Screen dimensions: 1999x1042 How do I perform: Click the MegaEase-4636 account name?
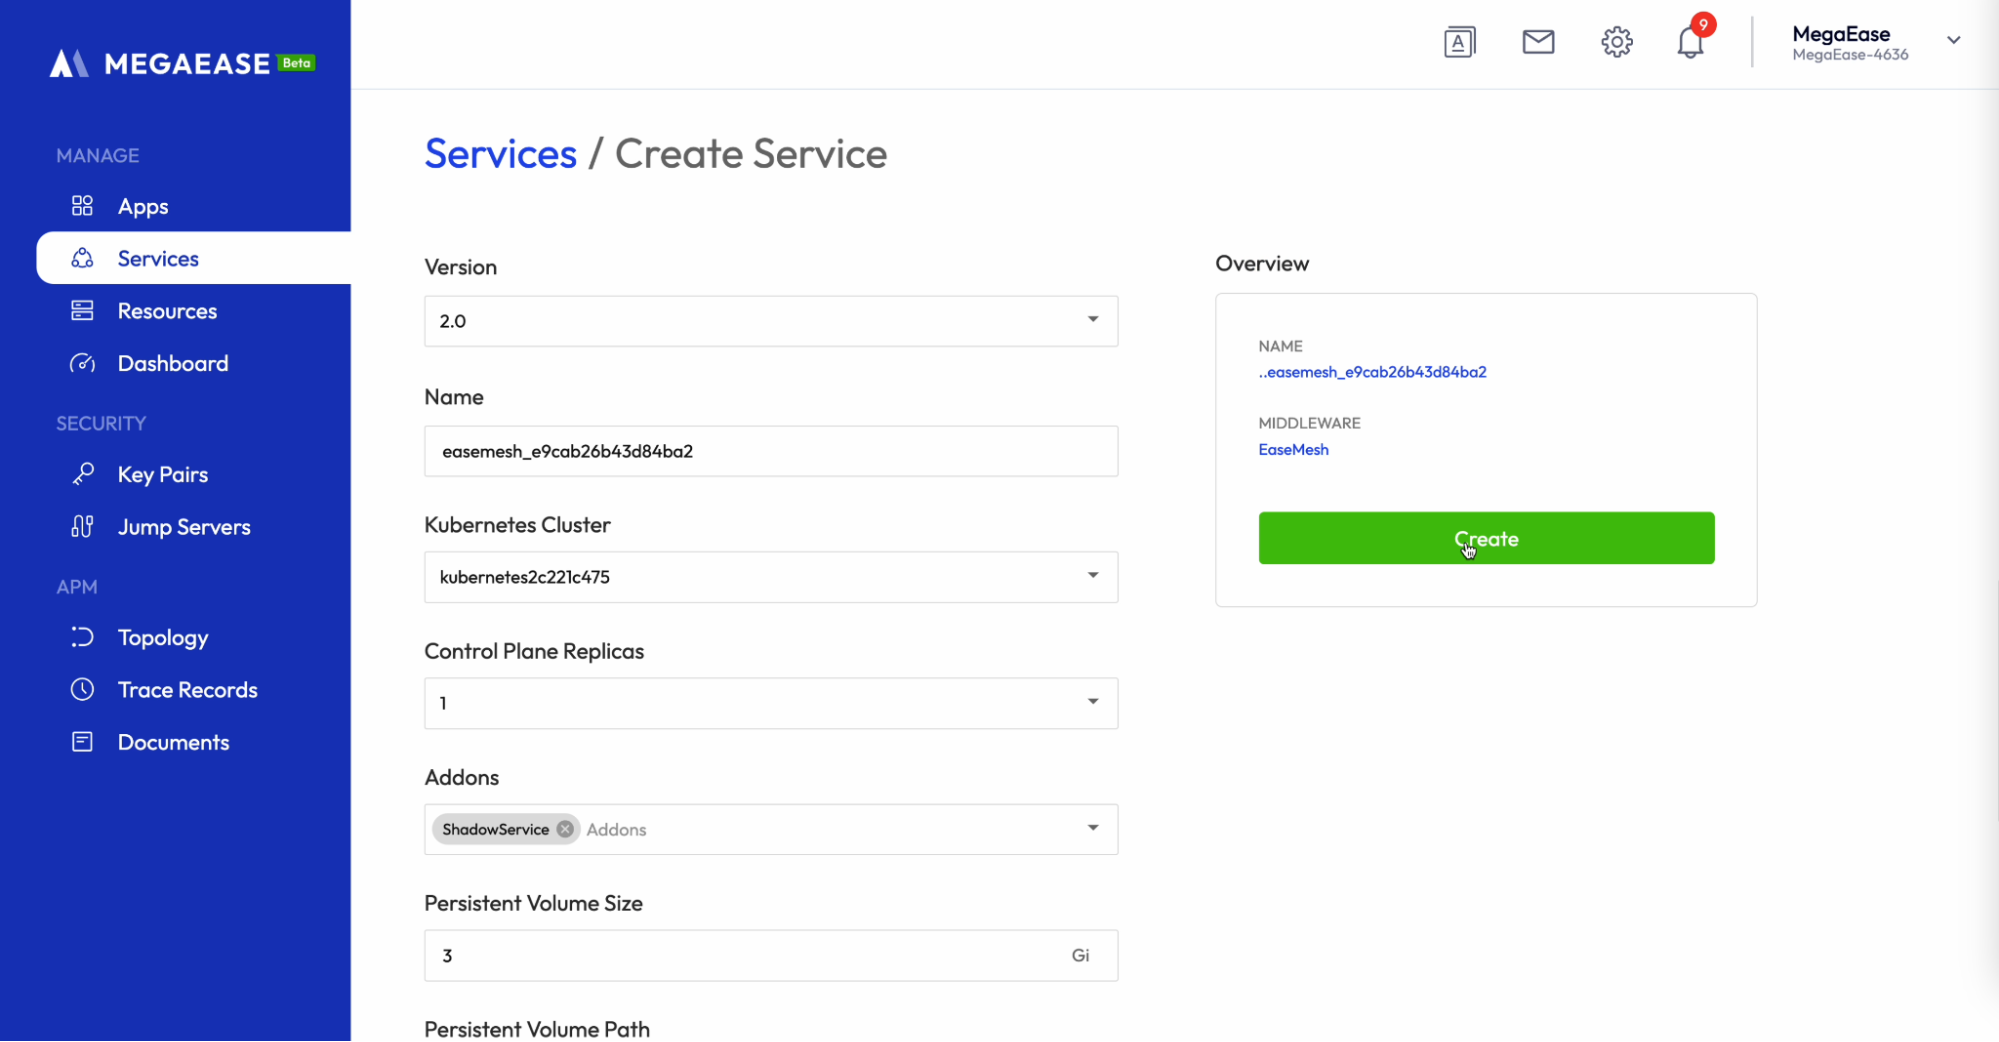click(1850, 55)
